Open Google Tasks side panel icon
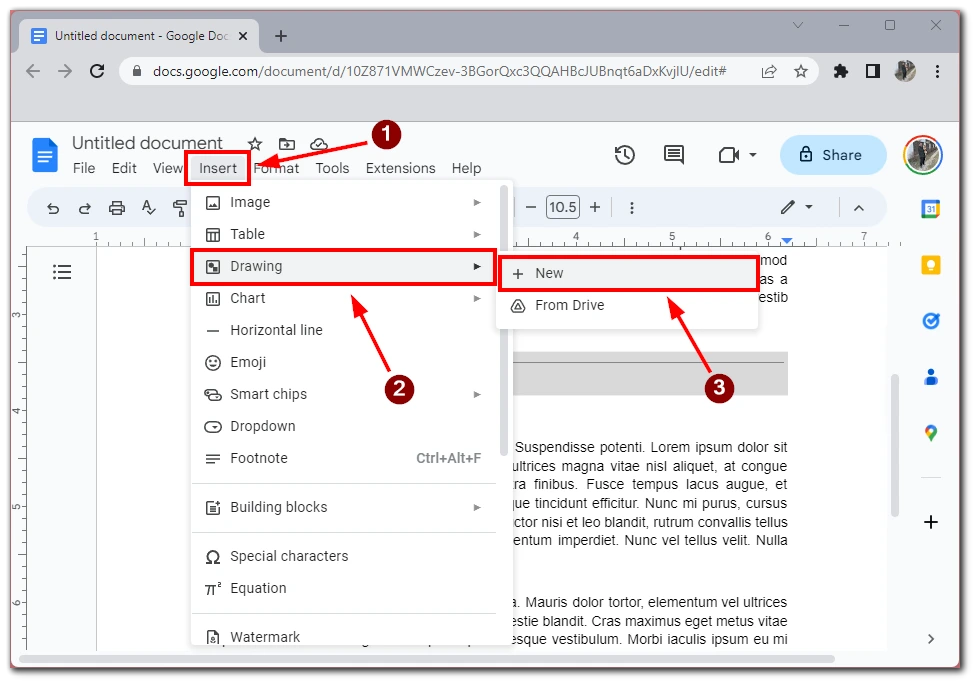Image resolution: width=978 pixels, height=686 pixels. tap(930, 321)
